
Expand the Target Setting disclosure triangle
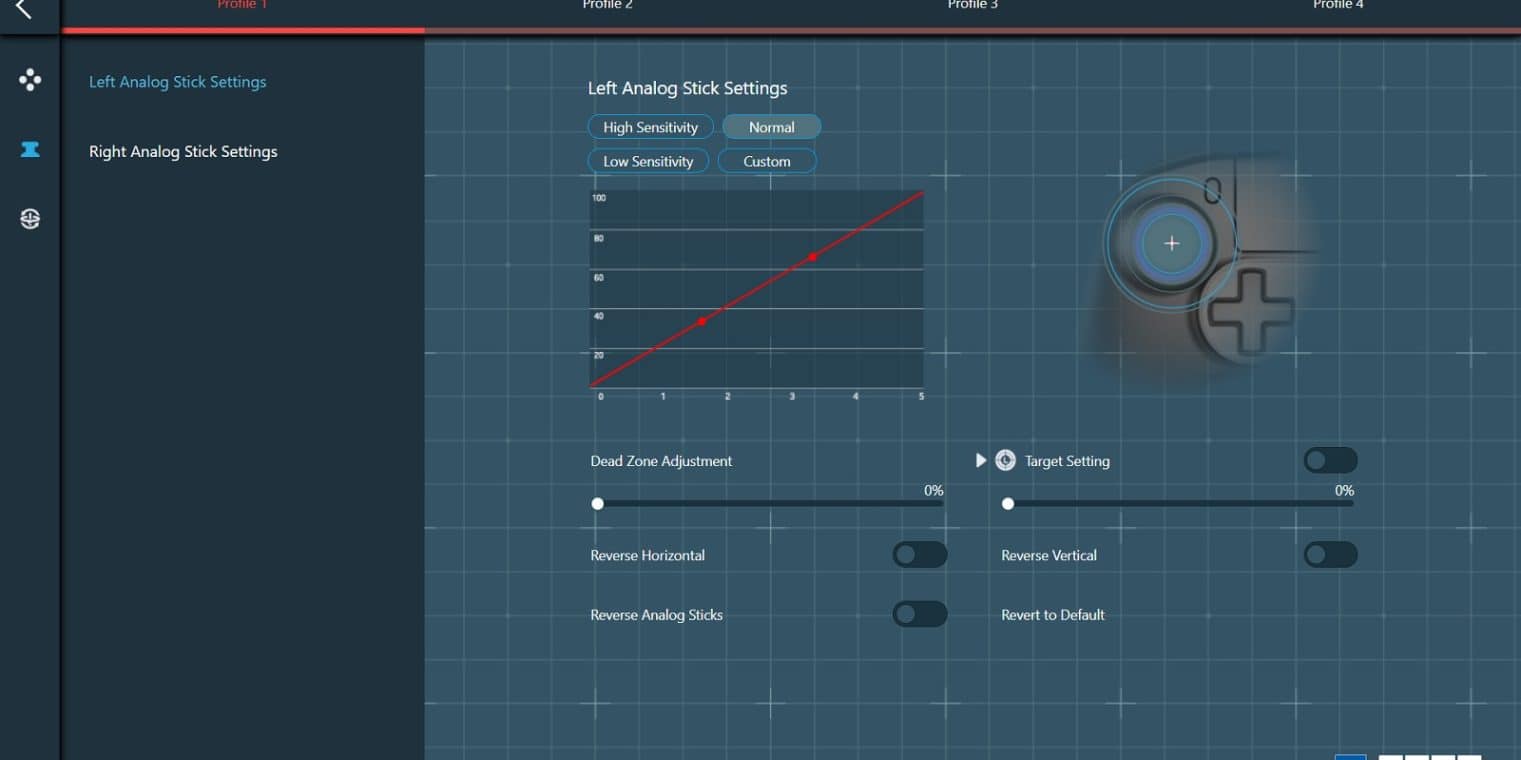click(981, 461)
